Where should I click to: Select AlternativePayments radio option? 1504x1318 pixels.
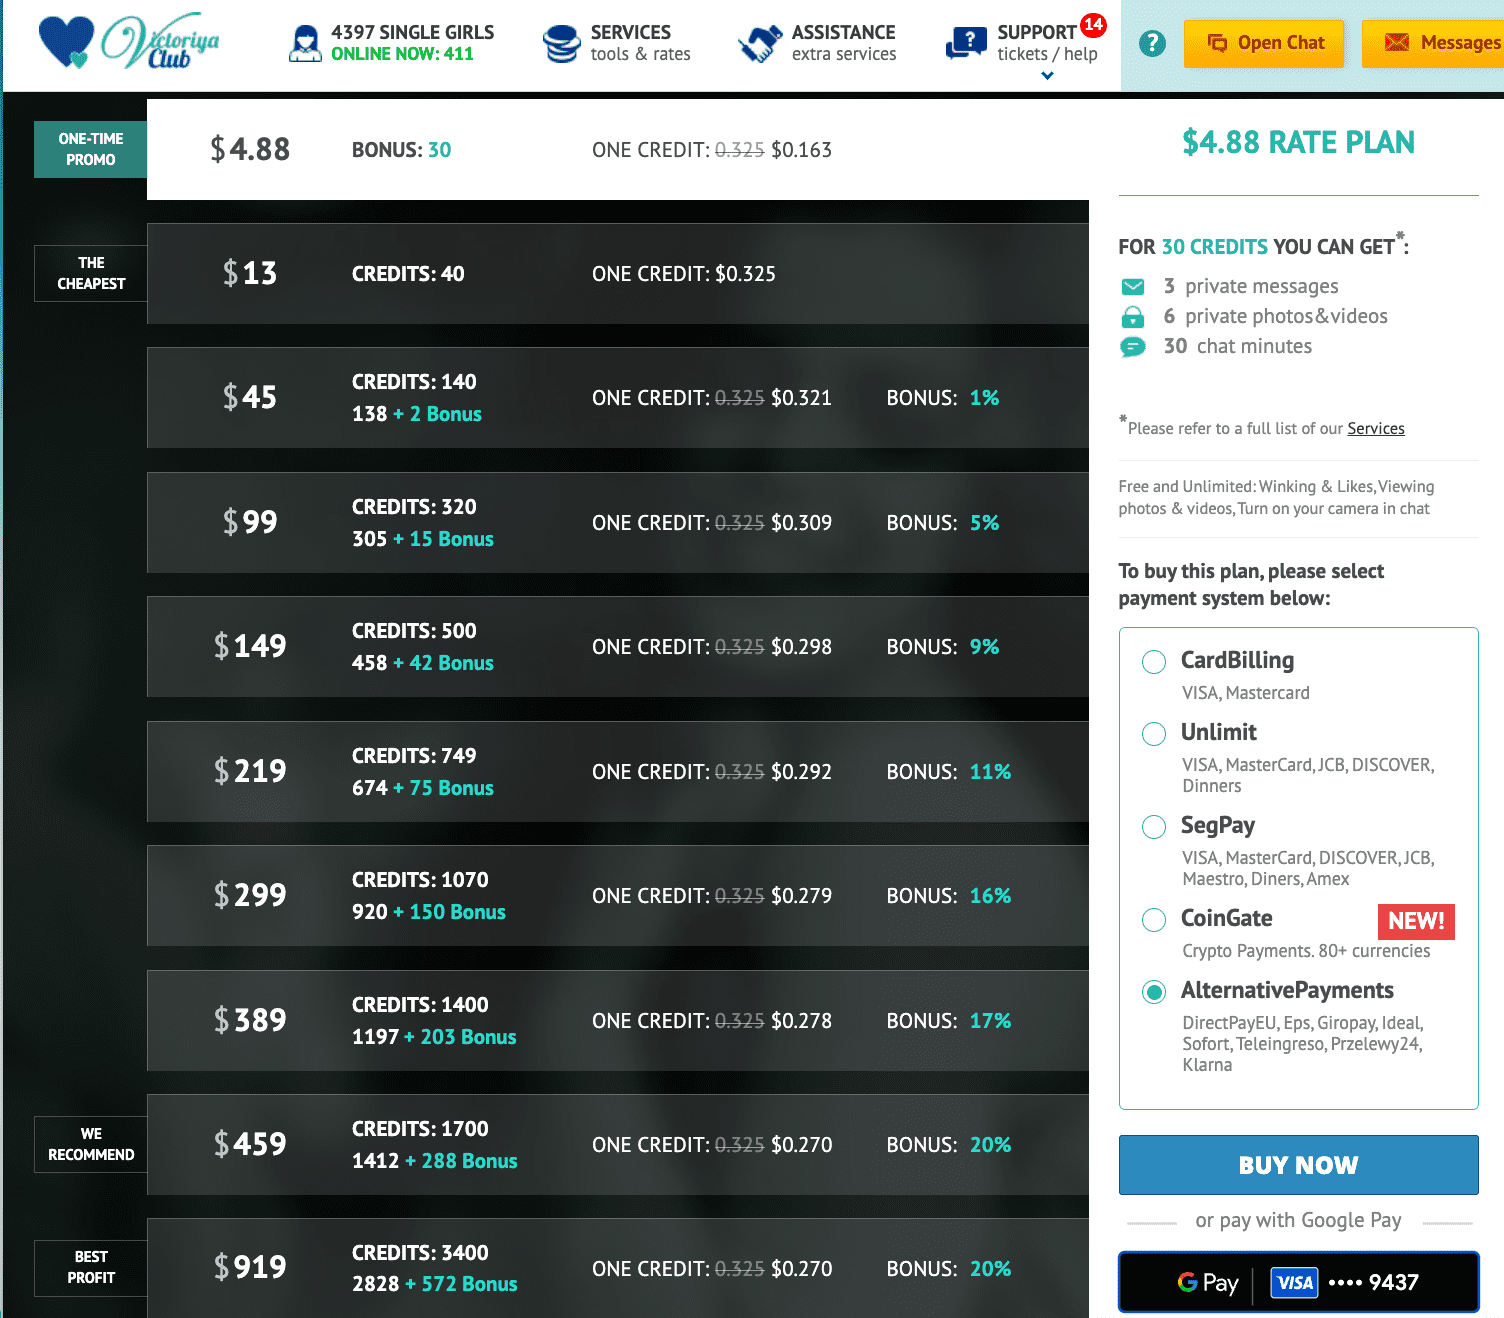click(1154, 992)
